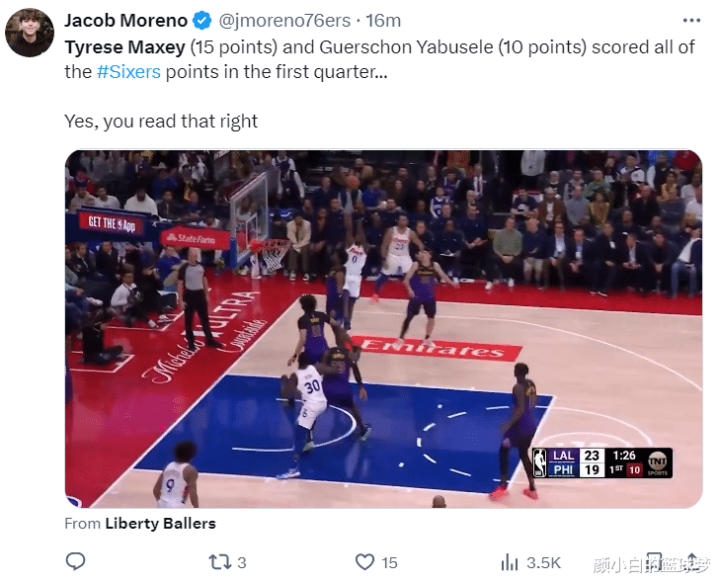Play the embedded basketball video

[383, 329]
